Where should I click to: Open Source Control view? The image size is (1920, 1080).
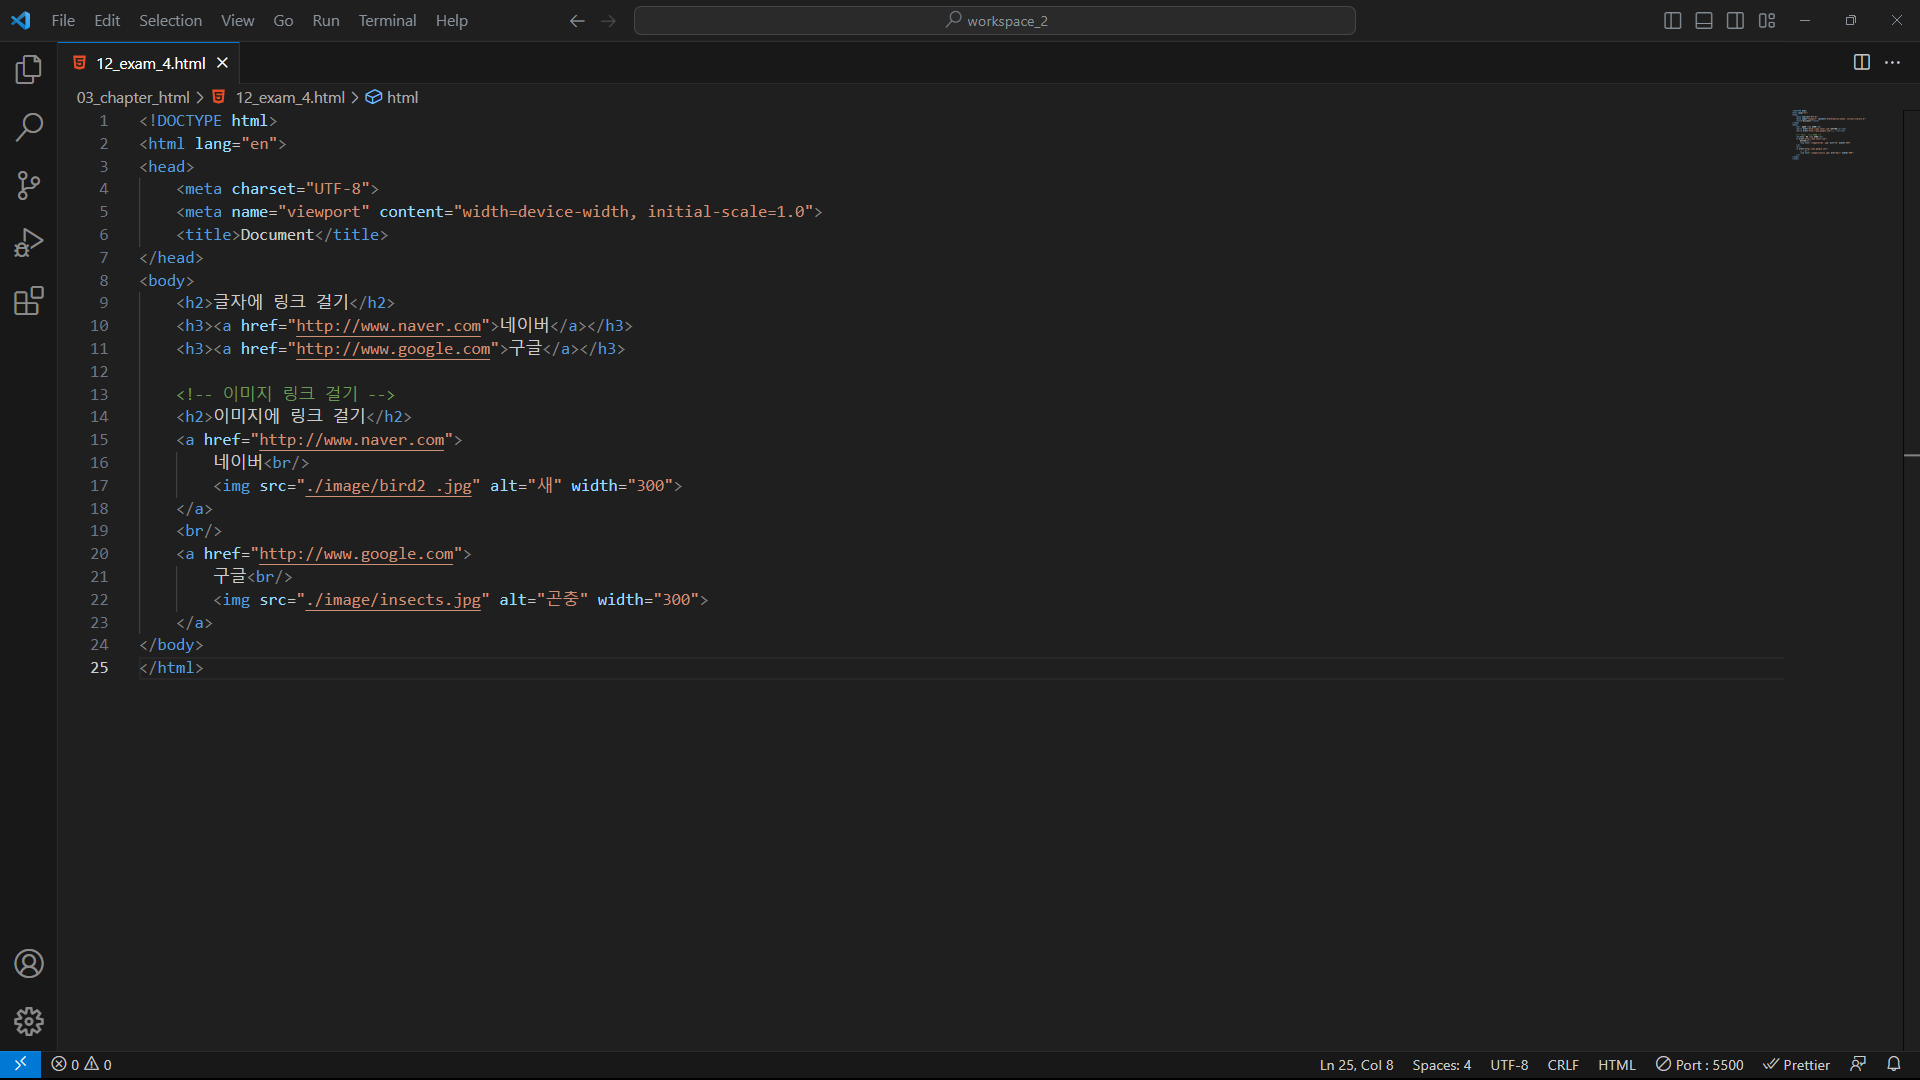29,185
